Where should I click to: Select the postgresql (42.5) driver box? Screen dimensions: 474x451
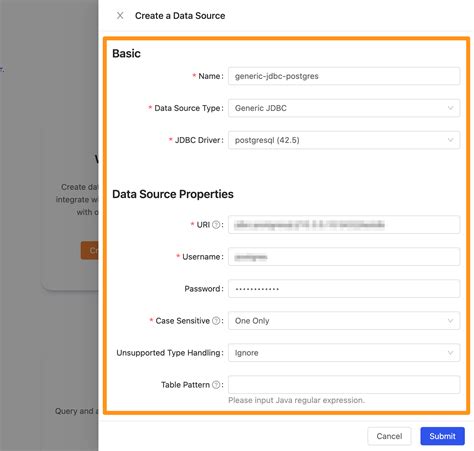(344, 140)
